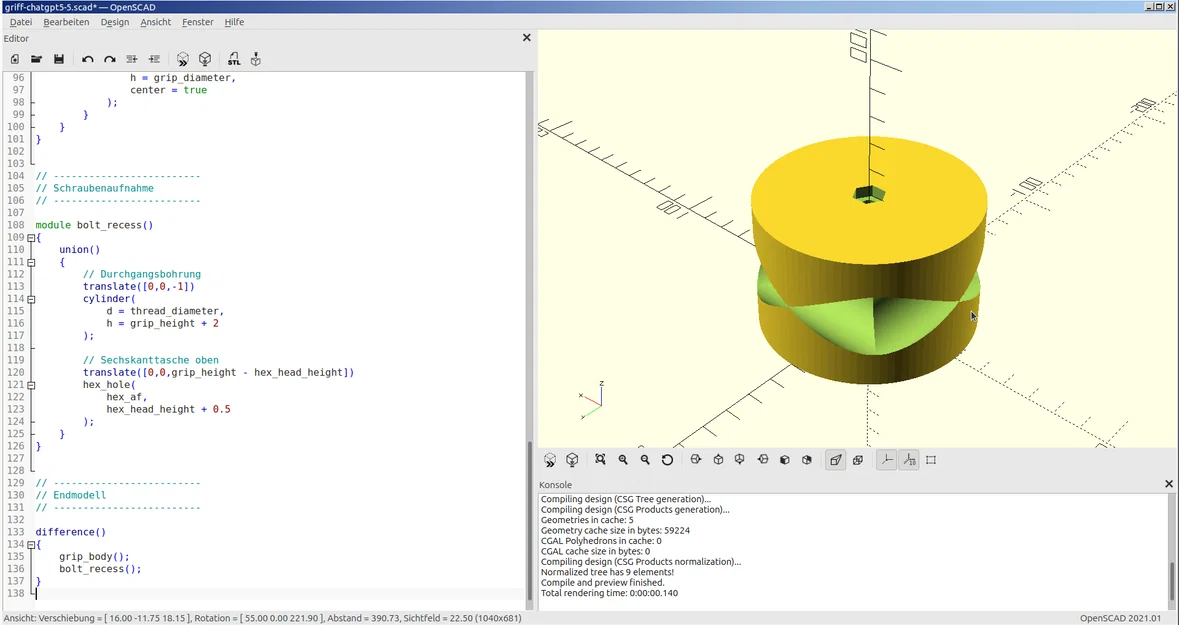Click 'd = thread_diameter,' in the code

pyautogui.click(x=165, y=311)
